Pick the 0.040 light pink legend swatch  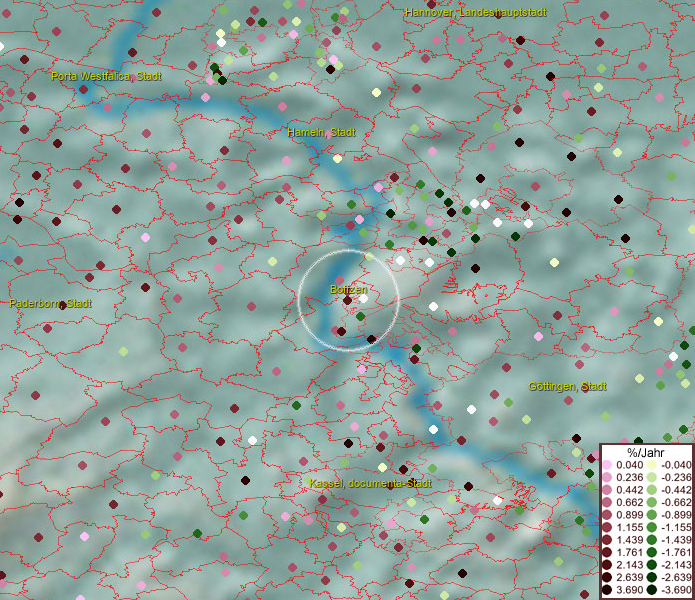607,465
